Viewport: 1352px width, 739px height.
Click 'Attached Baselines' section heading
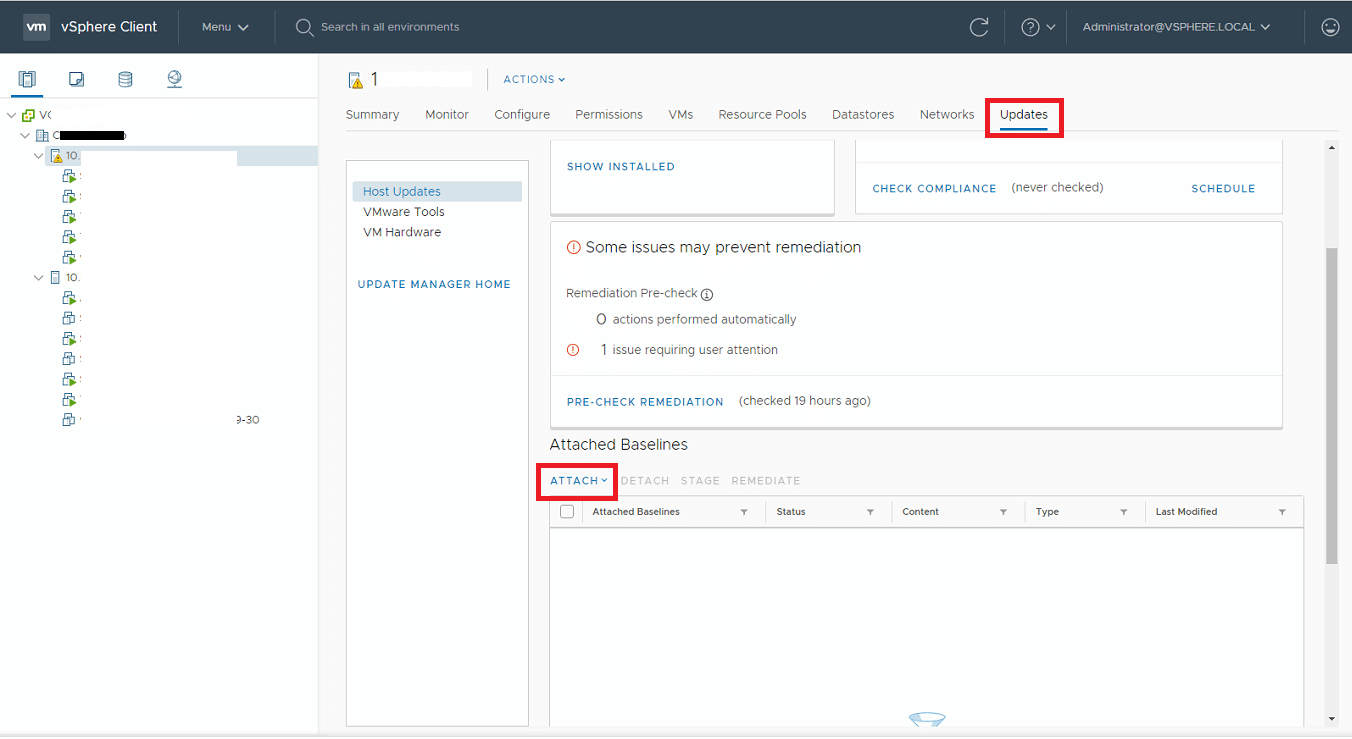[619, 444]
